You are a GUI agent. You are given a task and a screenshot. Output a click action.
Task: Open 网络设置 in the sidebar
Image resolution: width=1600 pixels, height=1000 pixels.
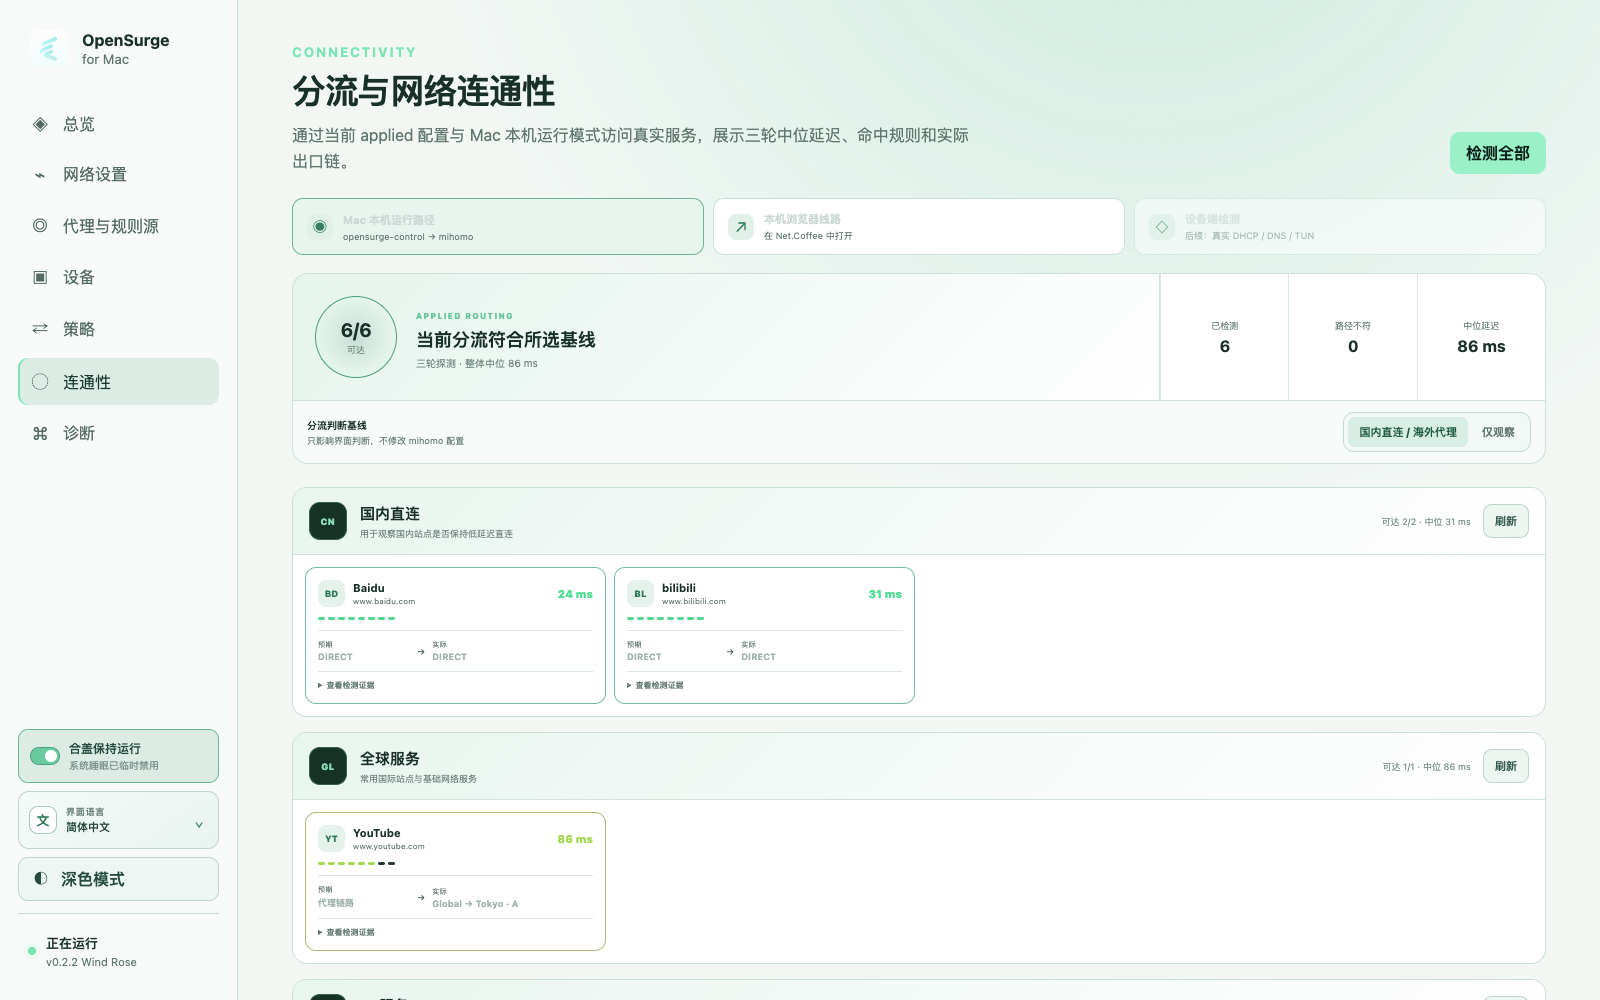(x=118, y=175)
